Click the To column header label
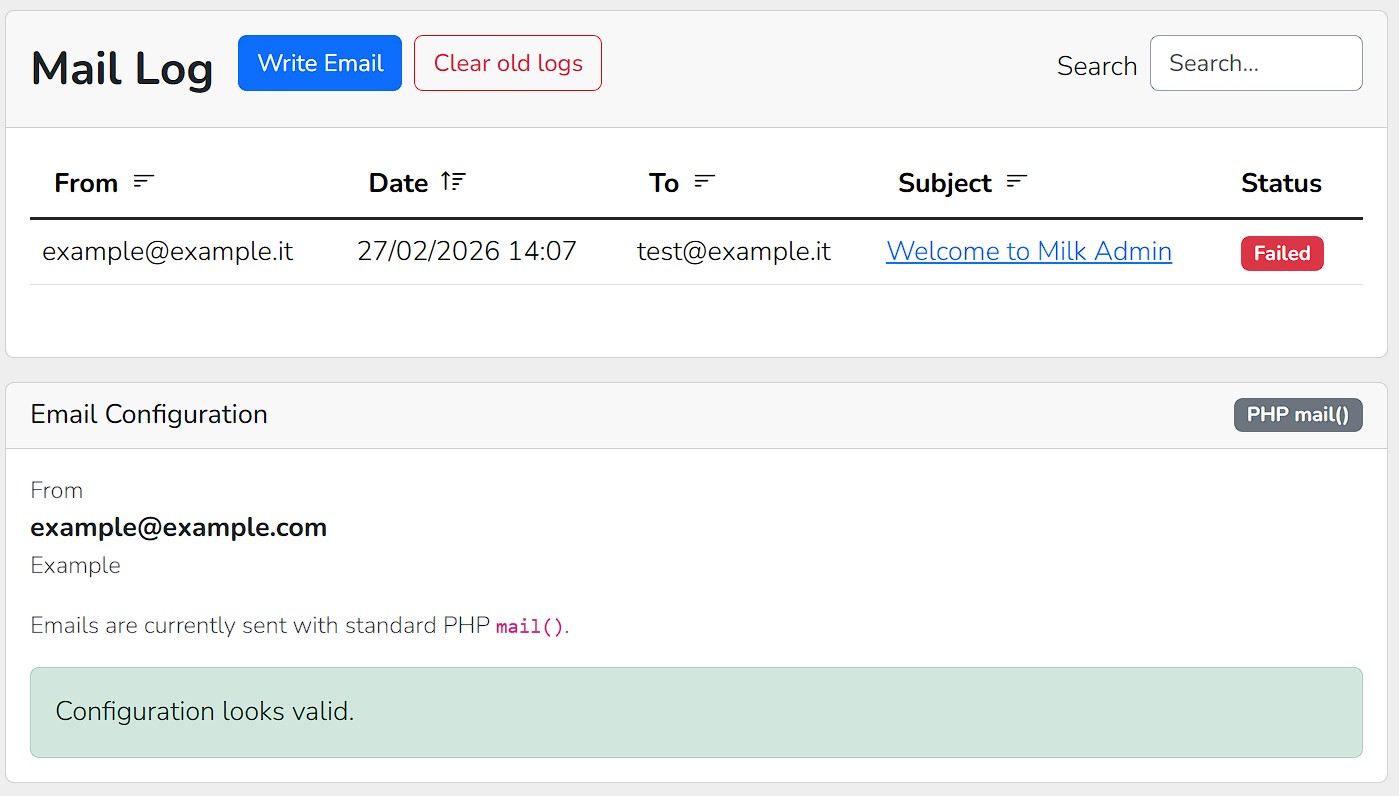Viewport: 1399px width, 796px height. coord(664,183)
